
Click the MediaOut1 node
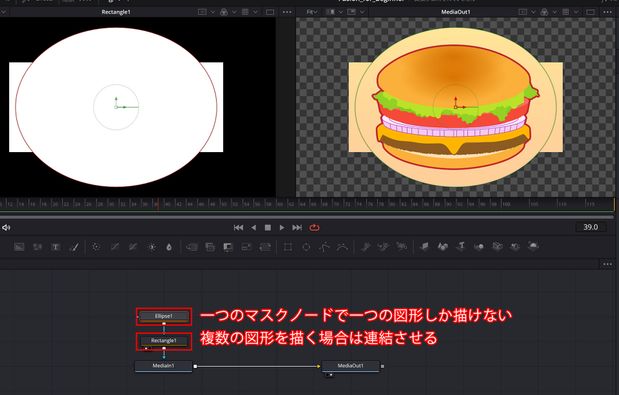(x=351, y=366)
